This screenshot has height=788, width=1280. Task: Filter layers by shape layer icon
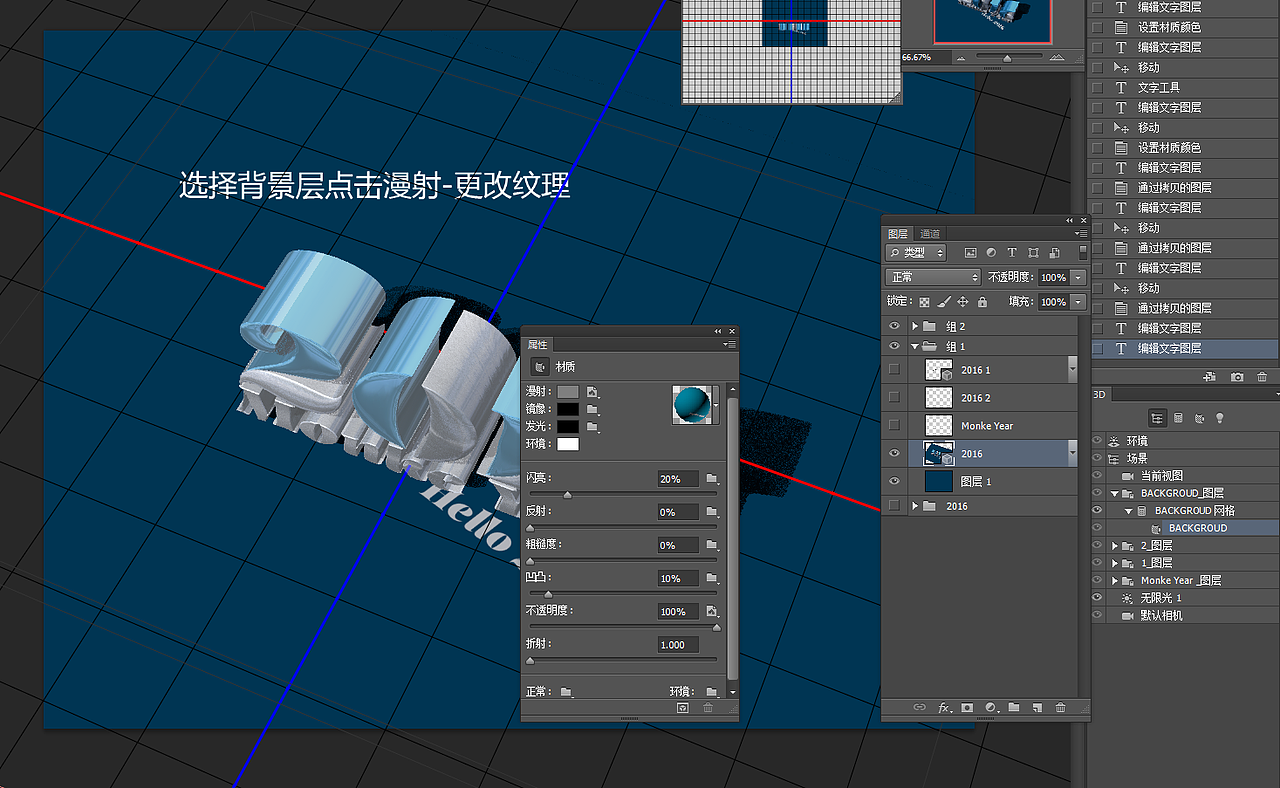(x=1033, y=253)
